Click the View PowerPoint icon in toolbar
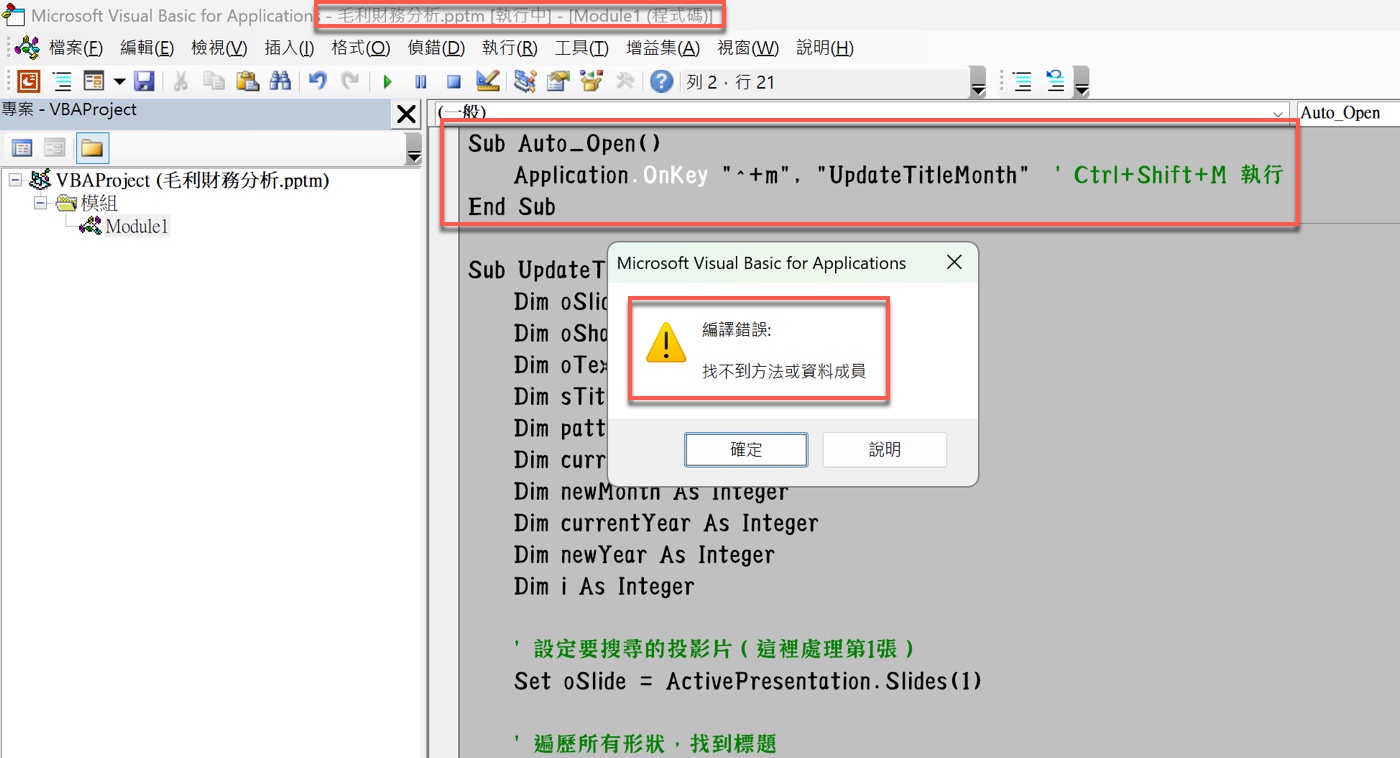Image resolution: width=1400 pixels, height=758 pixels. 29,82
